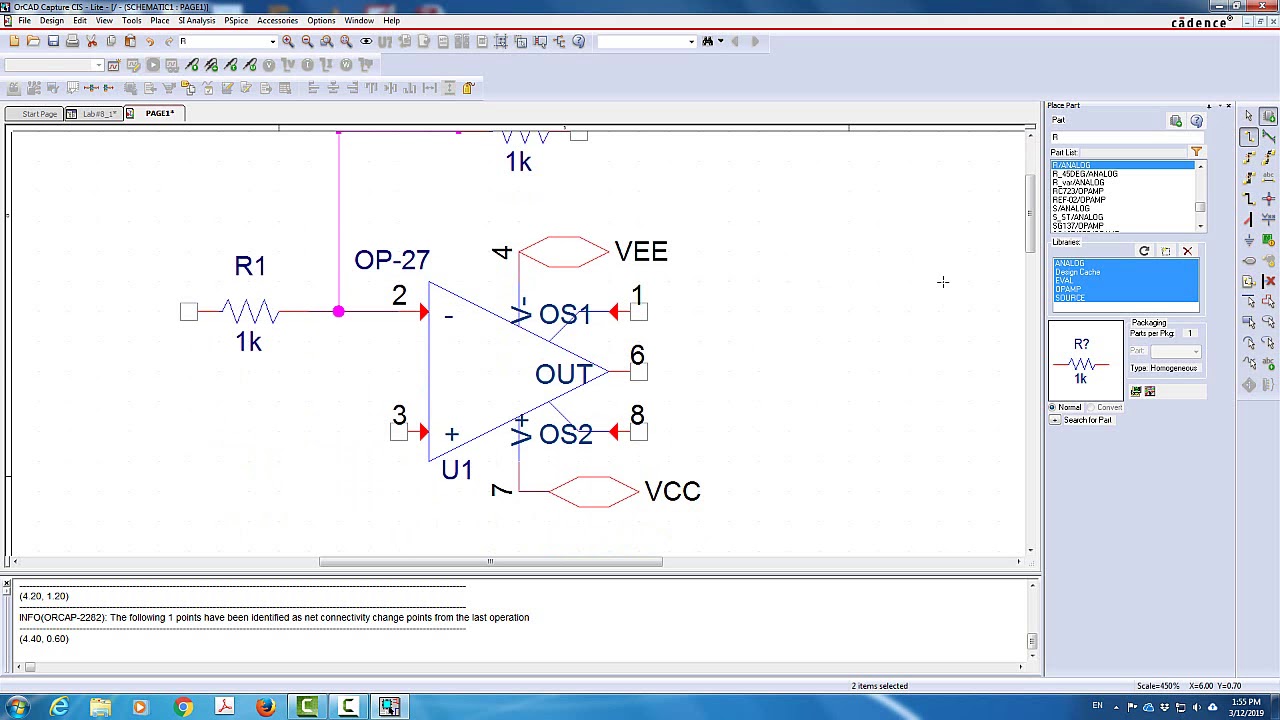Click the Zoom Out magnifier icon
The image size is (1280, 720).
click(307, 41)
